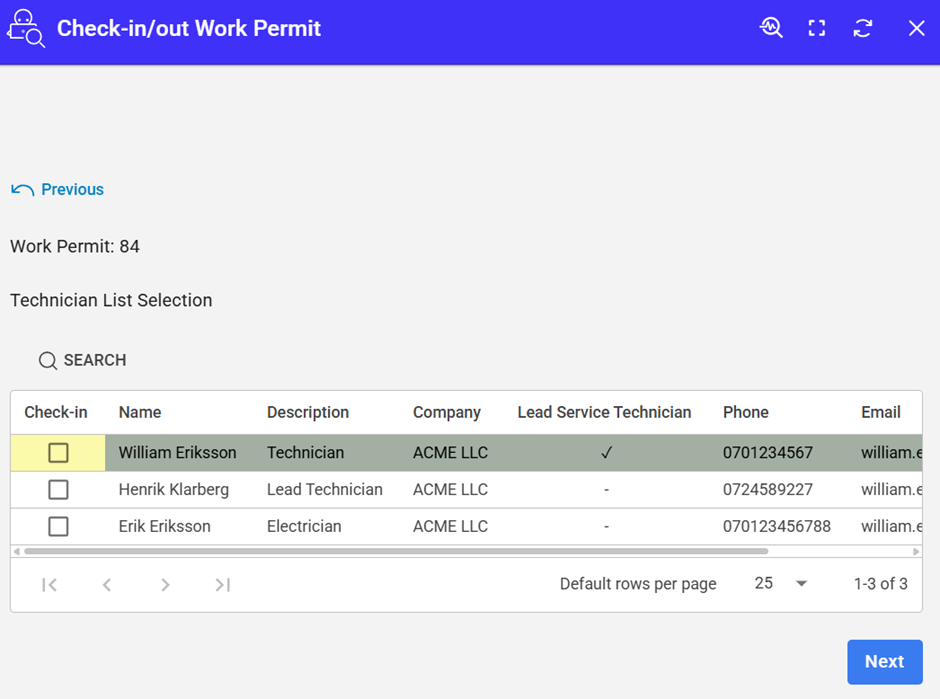Check in William Eriksson checkbox

(58, 453)
